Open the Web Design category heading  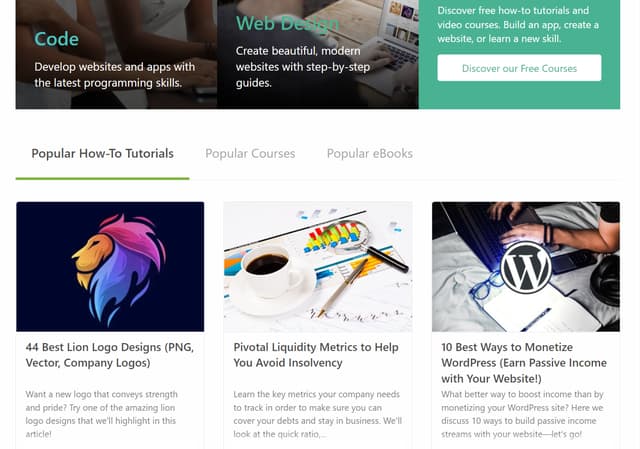click(x=287, y=23)
